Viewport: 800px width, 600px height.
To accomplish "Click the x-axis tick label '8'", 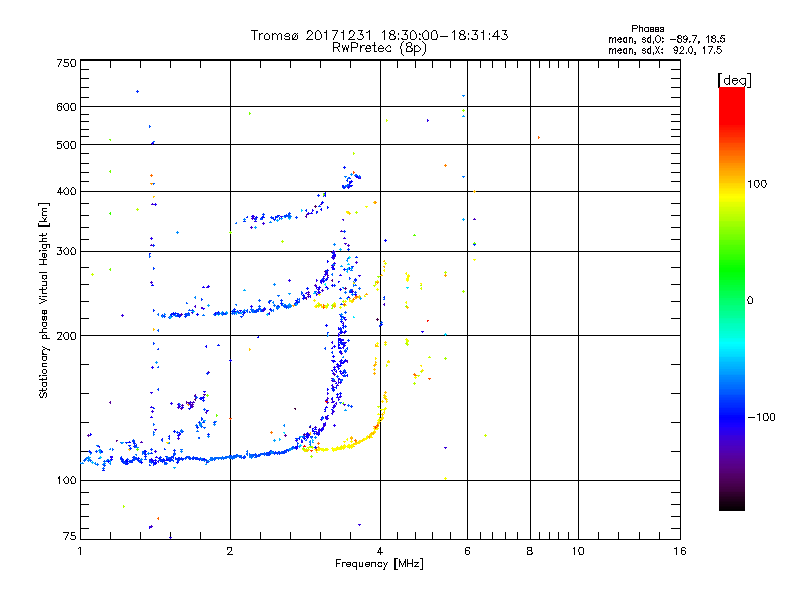I will (530, 551).
